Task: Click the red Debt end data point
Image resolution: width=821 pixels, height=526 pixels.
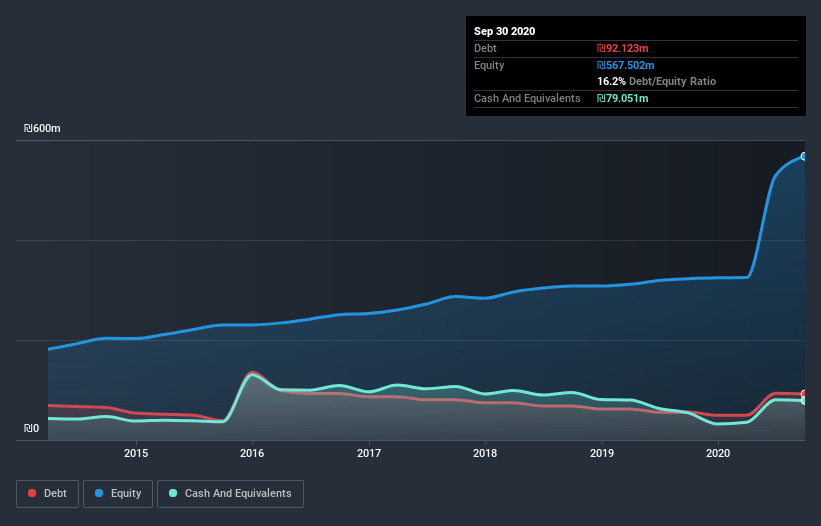Action: (804, 394)
